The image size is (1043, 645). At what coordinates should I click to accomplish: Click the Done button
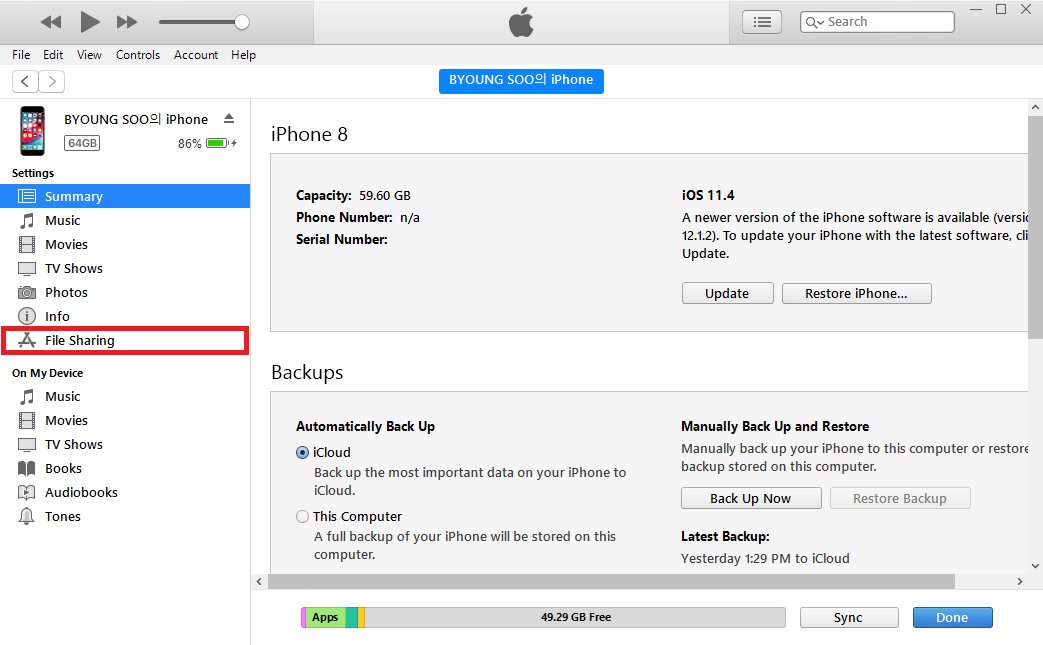(953, 617)
